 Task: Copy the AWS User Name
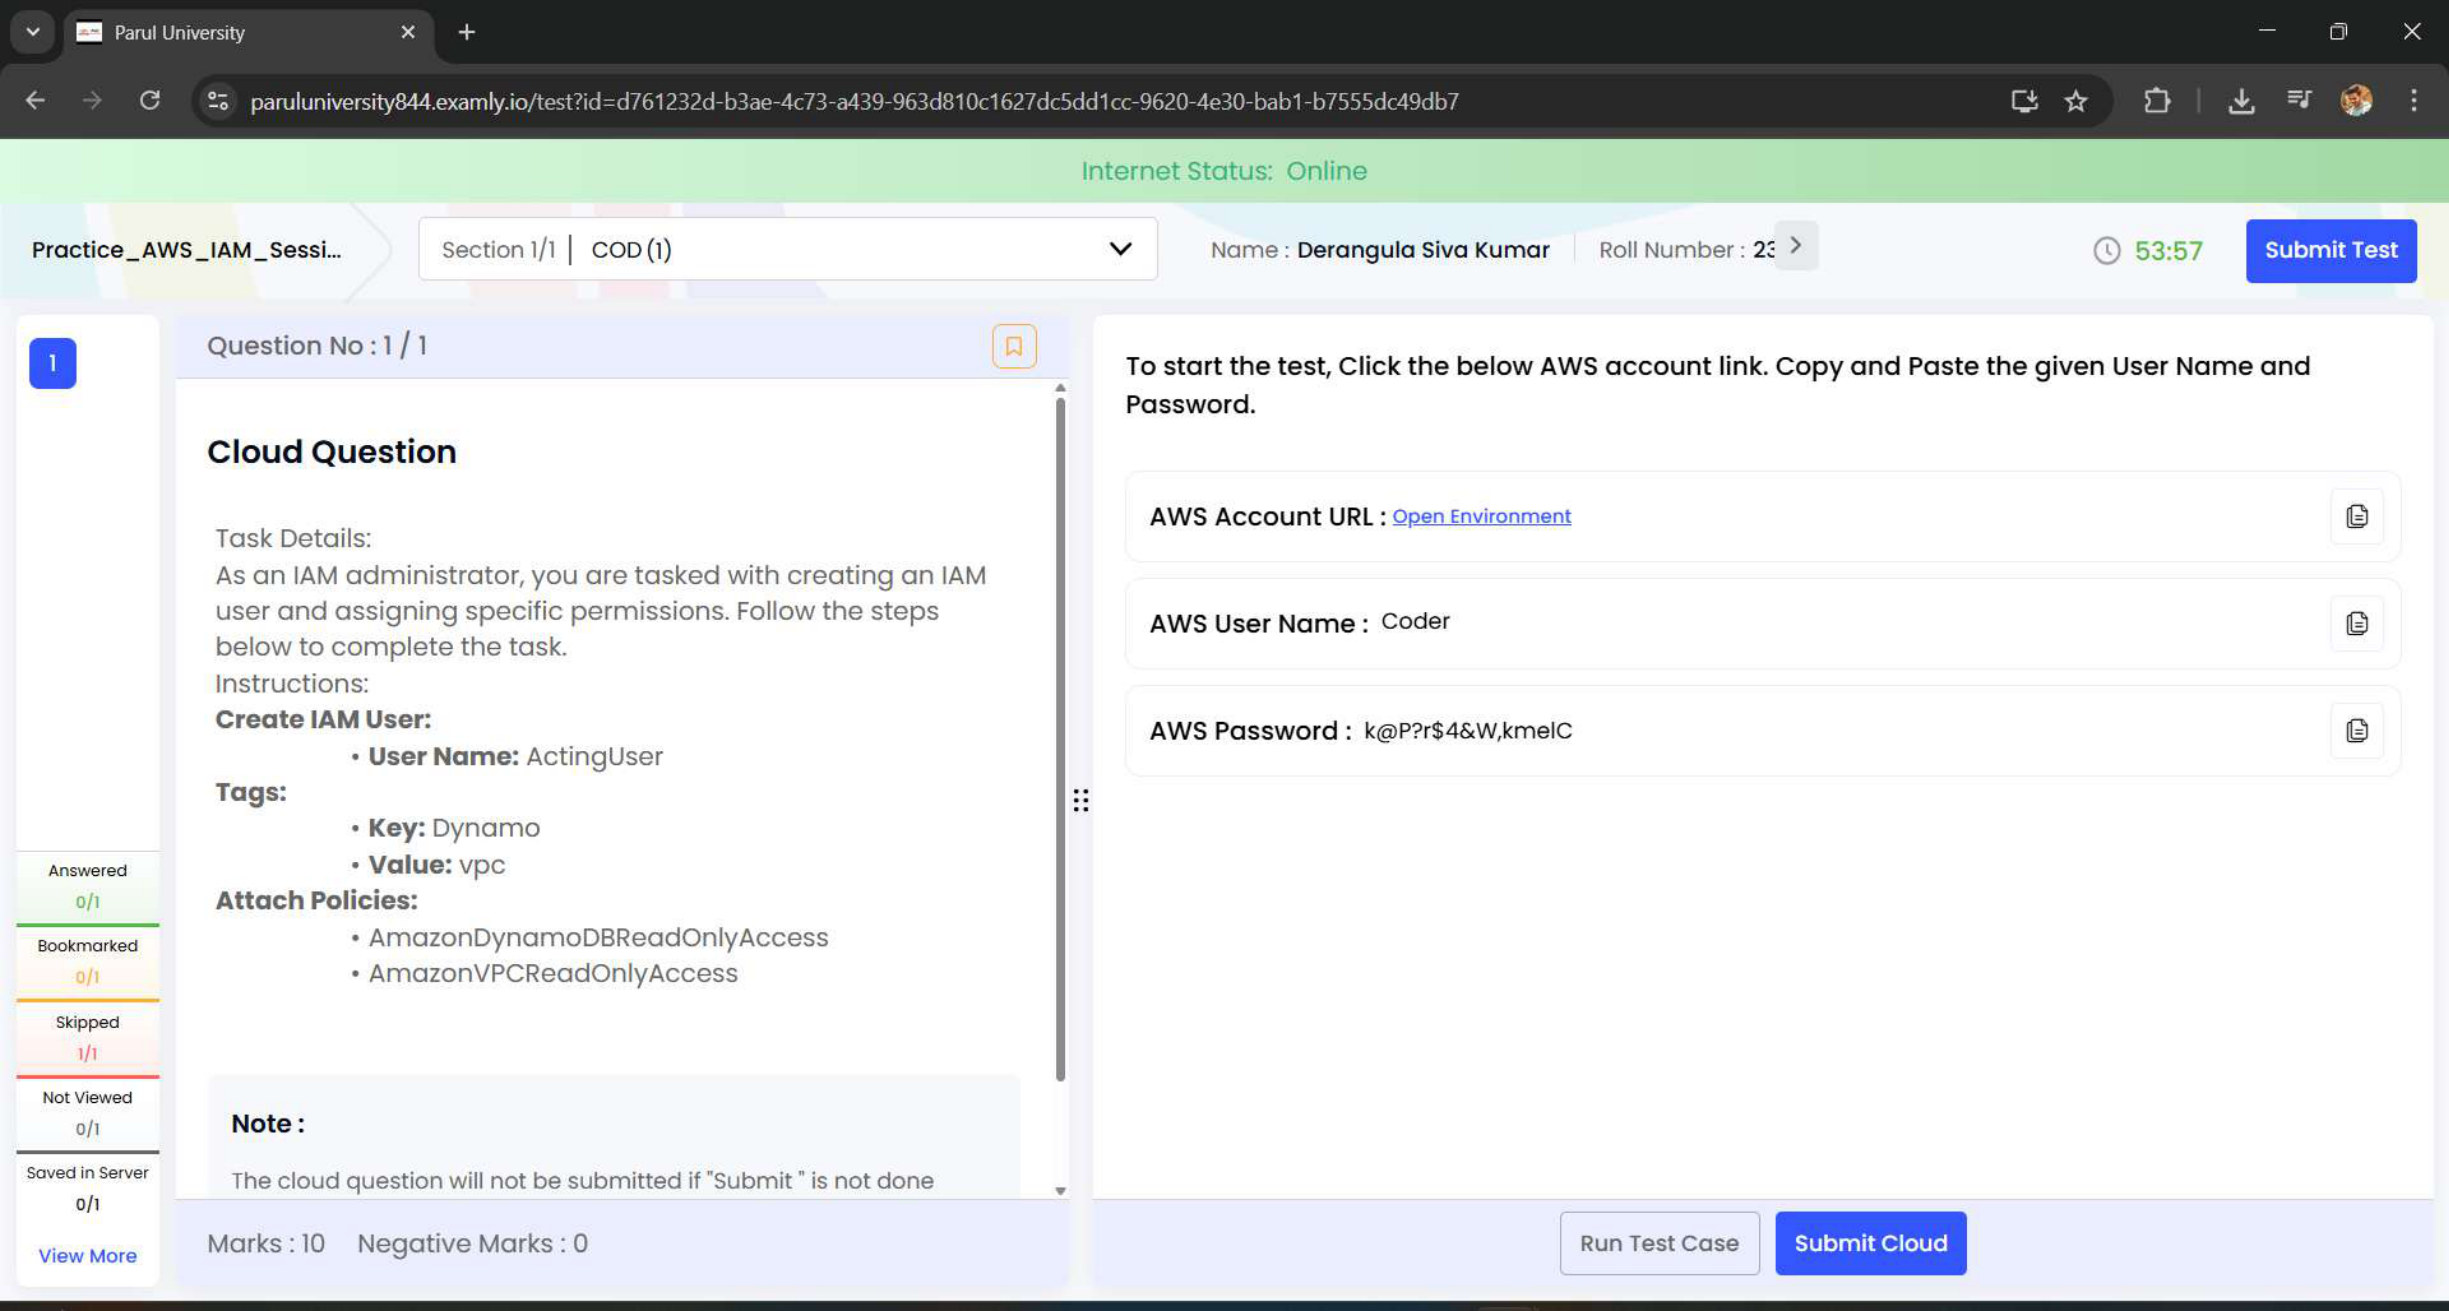[x=2357, y=623]
